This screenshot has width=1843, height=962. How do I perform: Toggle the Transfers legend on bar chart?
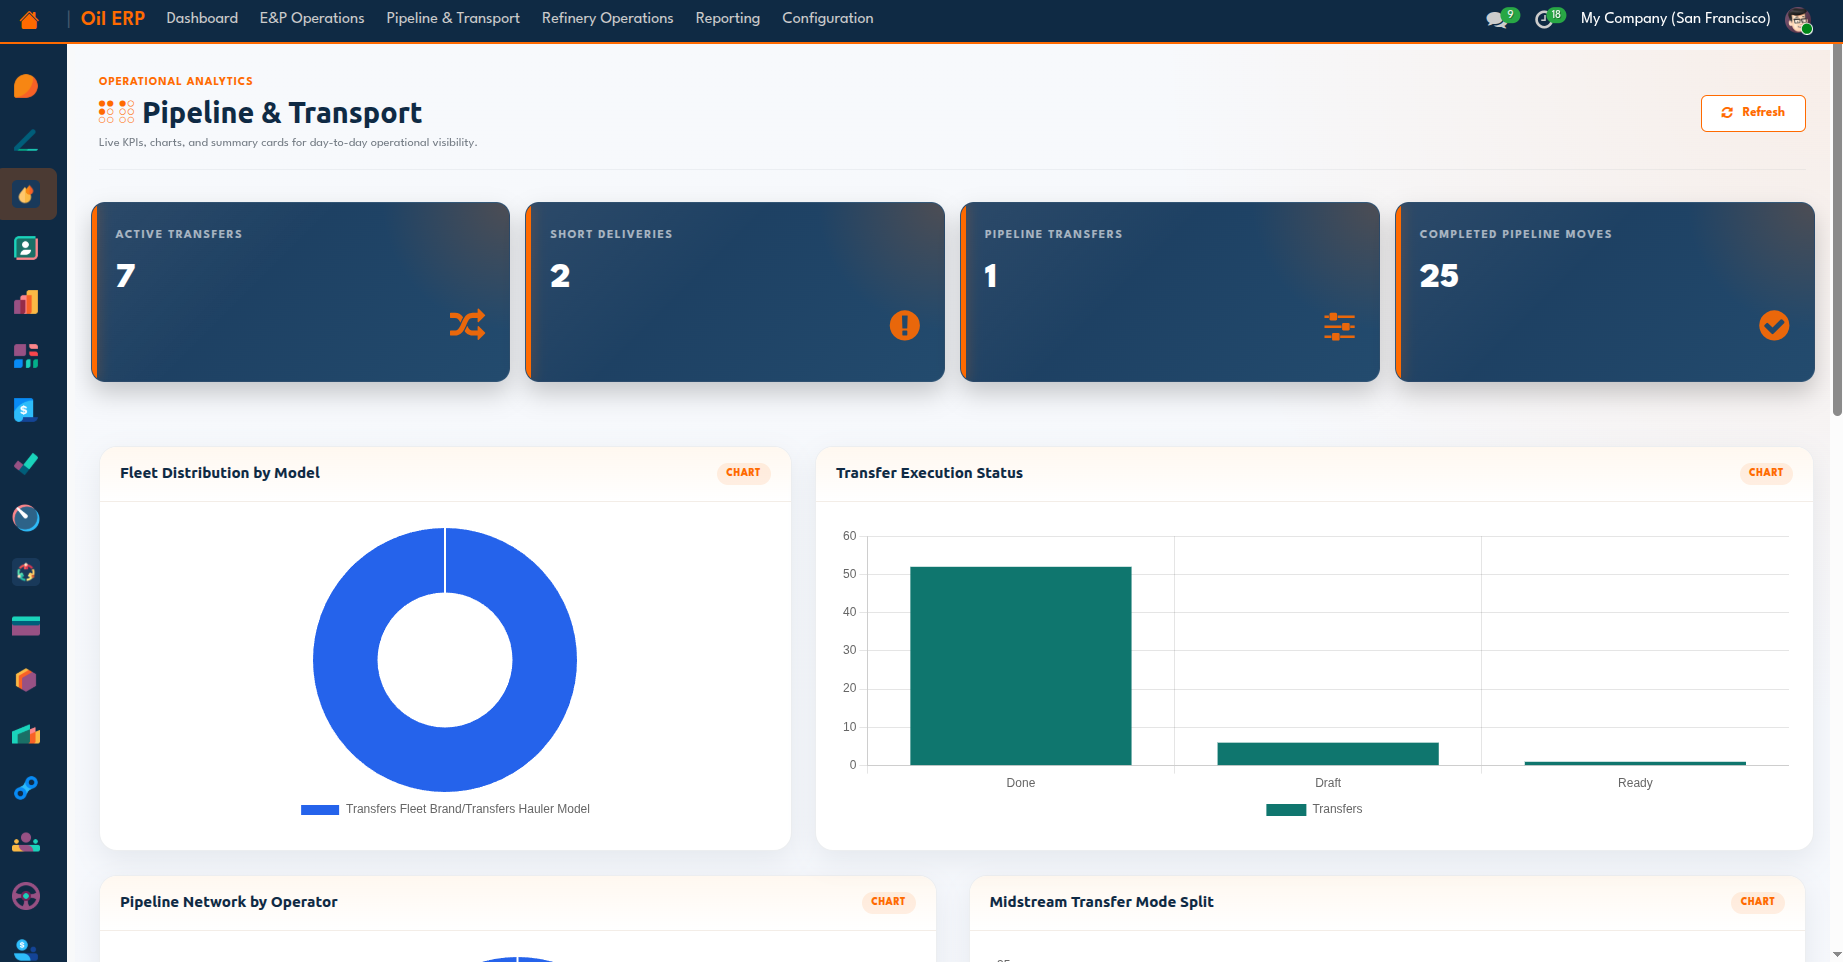coord(1314,809)
